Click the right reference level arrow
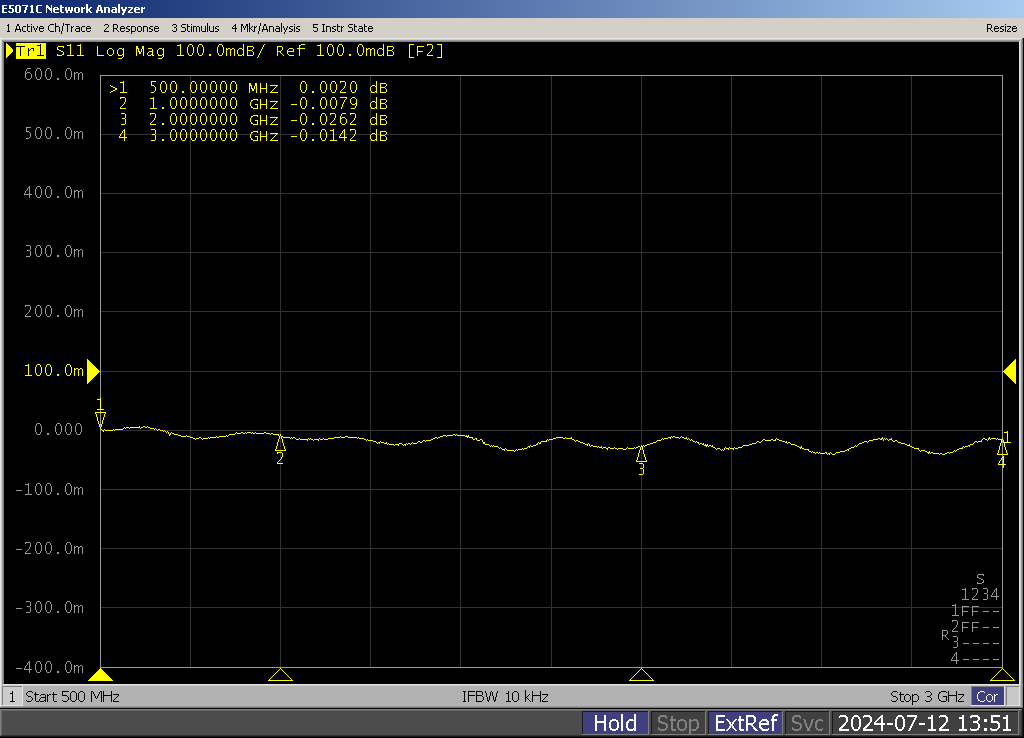 point(1009,371)
